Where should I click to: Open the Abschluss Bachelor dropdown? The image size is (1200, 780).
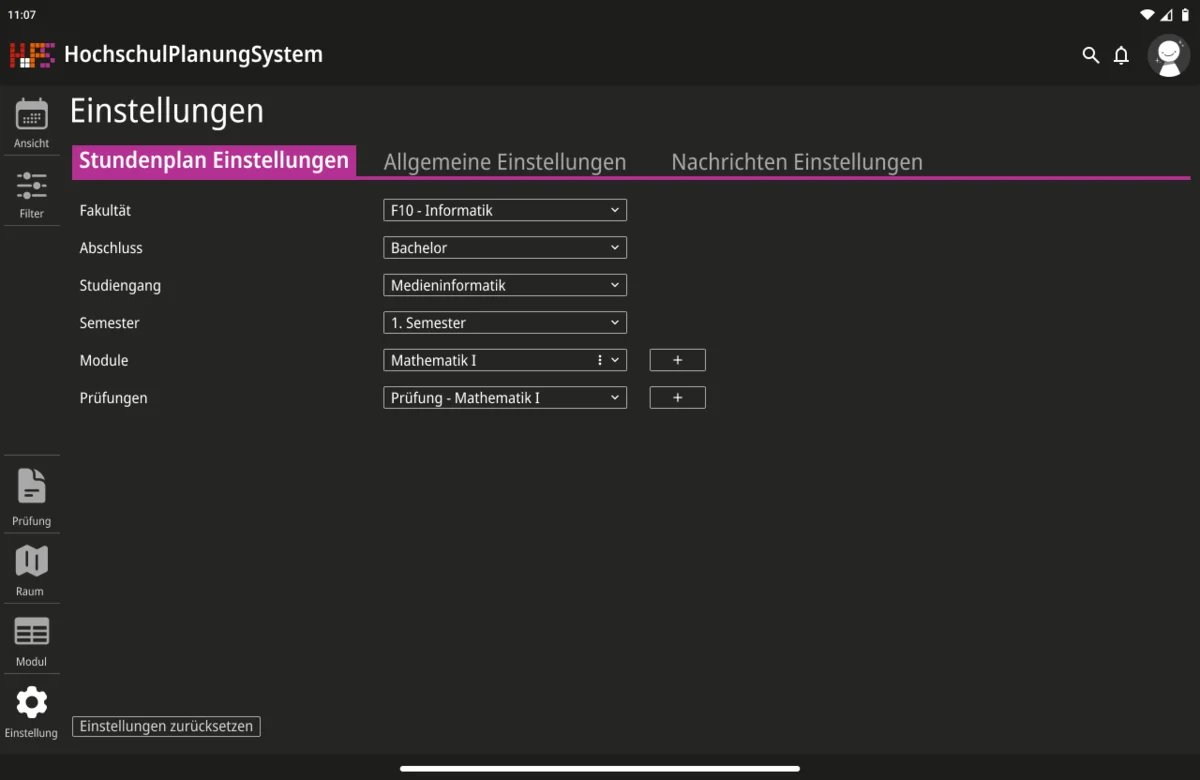[504, 248]
